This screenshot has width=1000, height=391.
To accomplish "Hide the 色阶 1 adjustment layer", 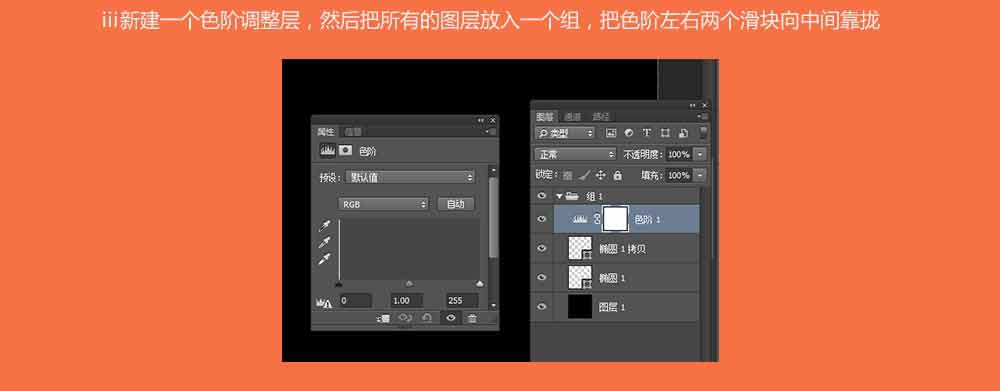I will (542, 219).
